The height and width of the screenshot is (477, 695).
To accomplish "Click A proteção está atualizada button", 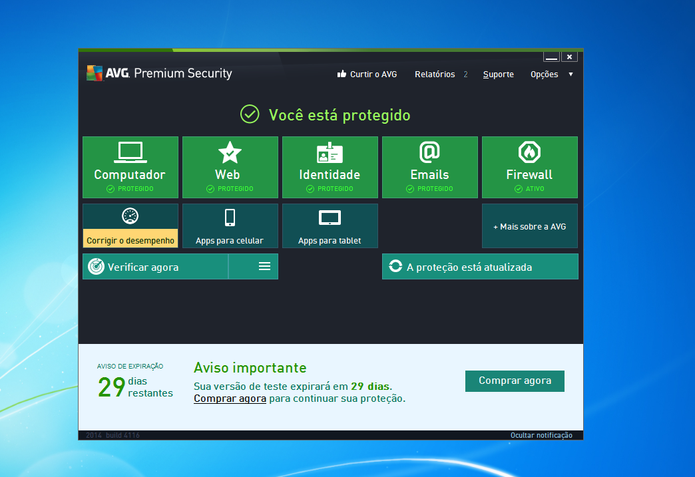I will point(480,266).
